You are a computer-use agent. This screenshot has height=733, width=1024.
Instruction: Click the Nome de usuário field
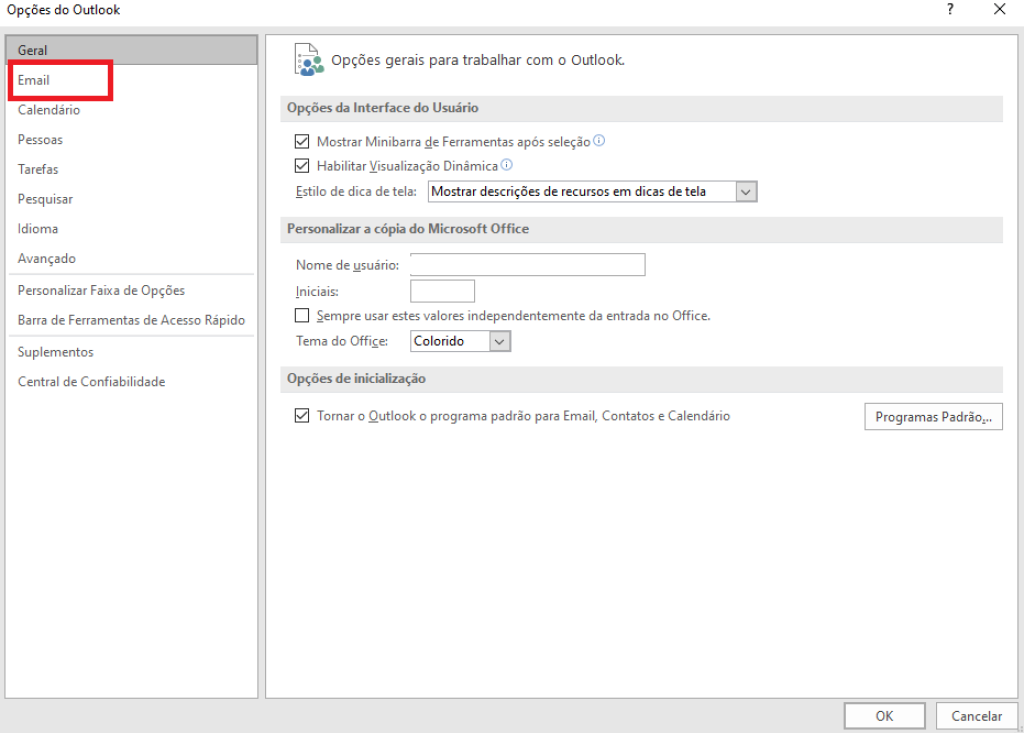pyautogui.click(x=528, y=265)
